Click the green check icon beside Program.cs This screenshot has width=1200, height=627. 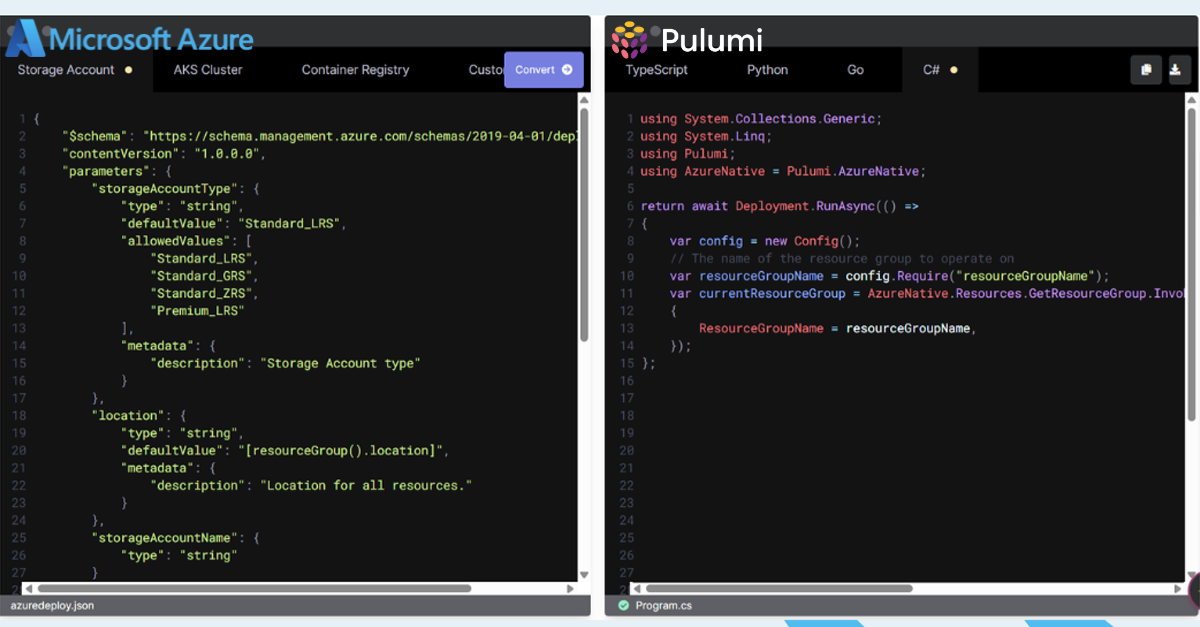coord(623,605)
